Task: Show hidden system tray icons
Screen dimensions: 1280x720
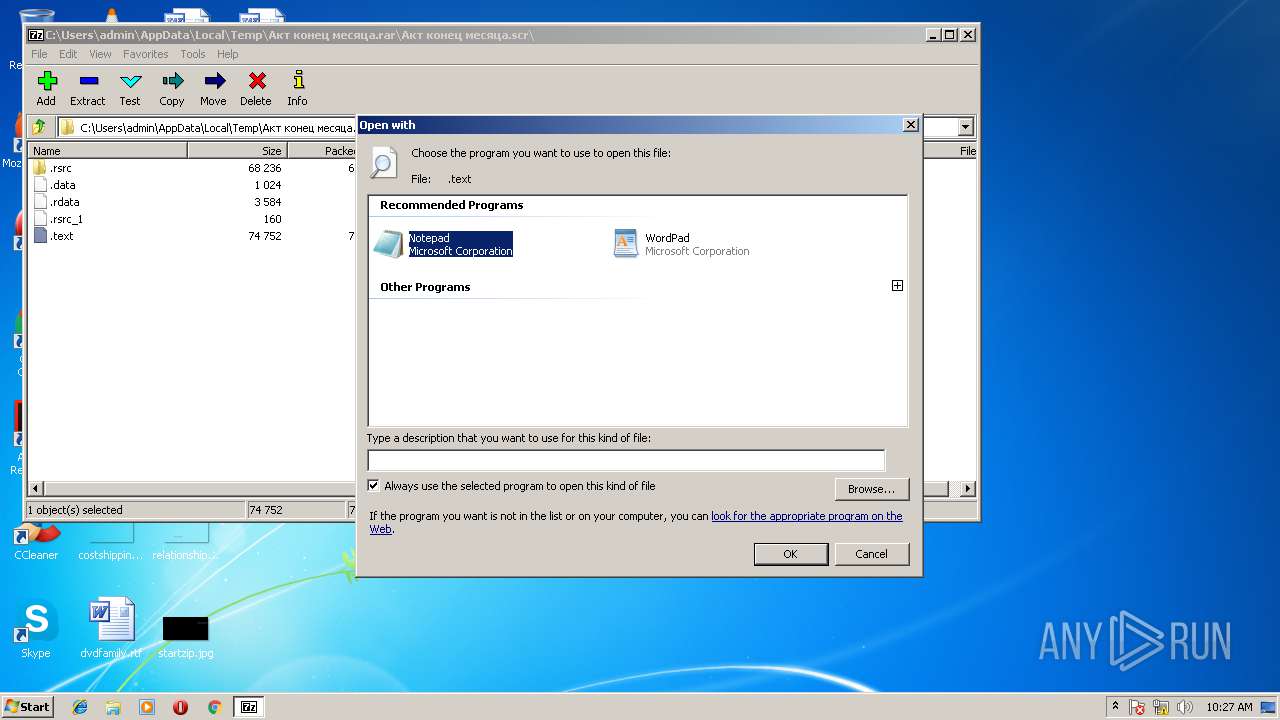Action: point(1115,707)
